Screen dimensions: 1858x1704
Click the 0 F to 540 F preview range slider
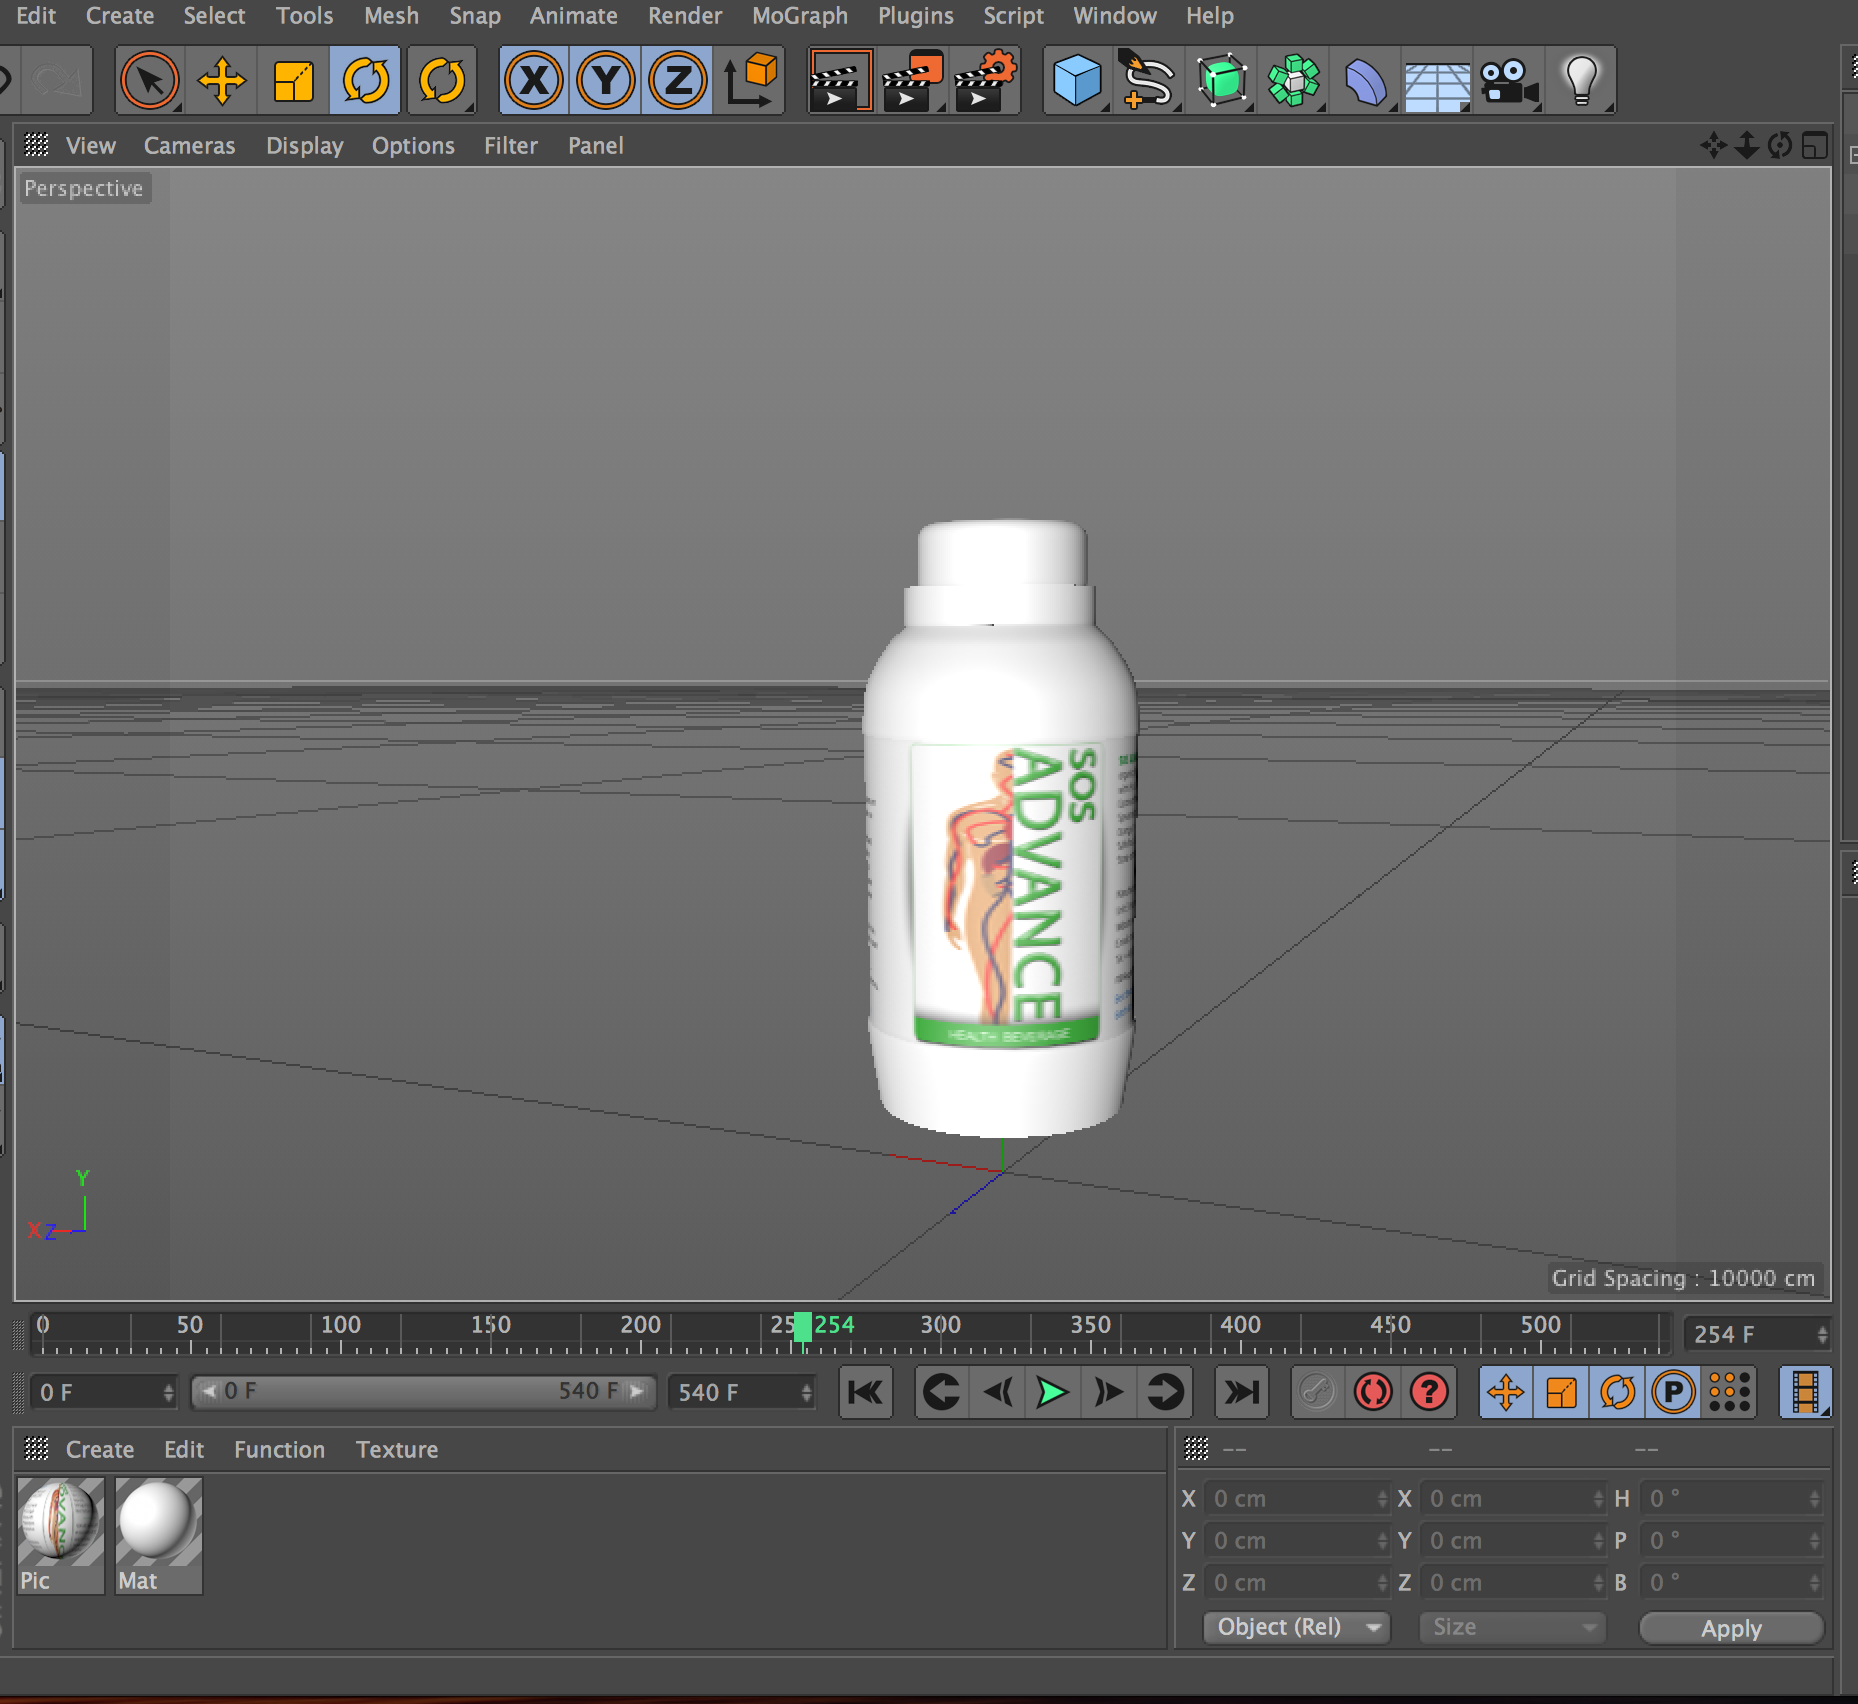click(422, 1392)
